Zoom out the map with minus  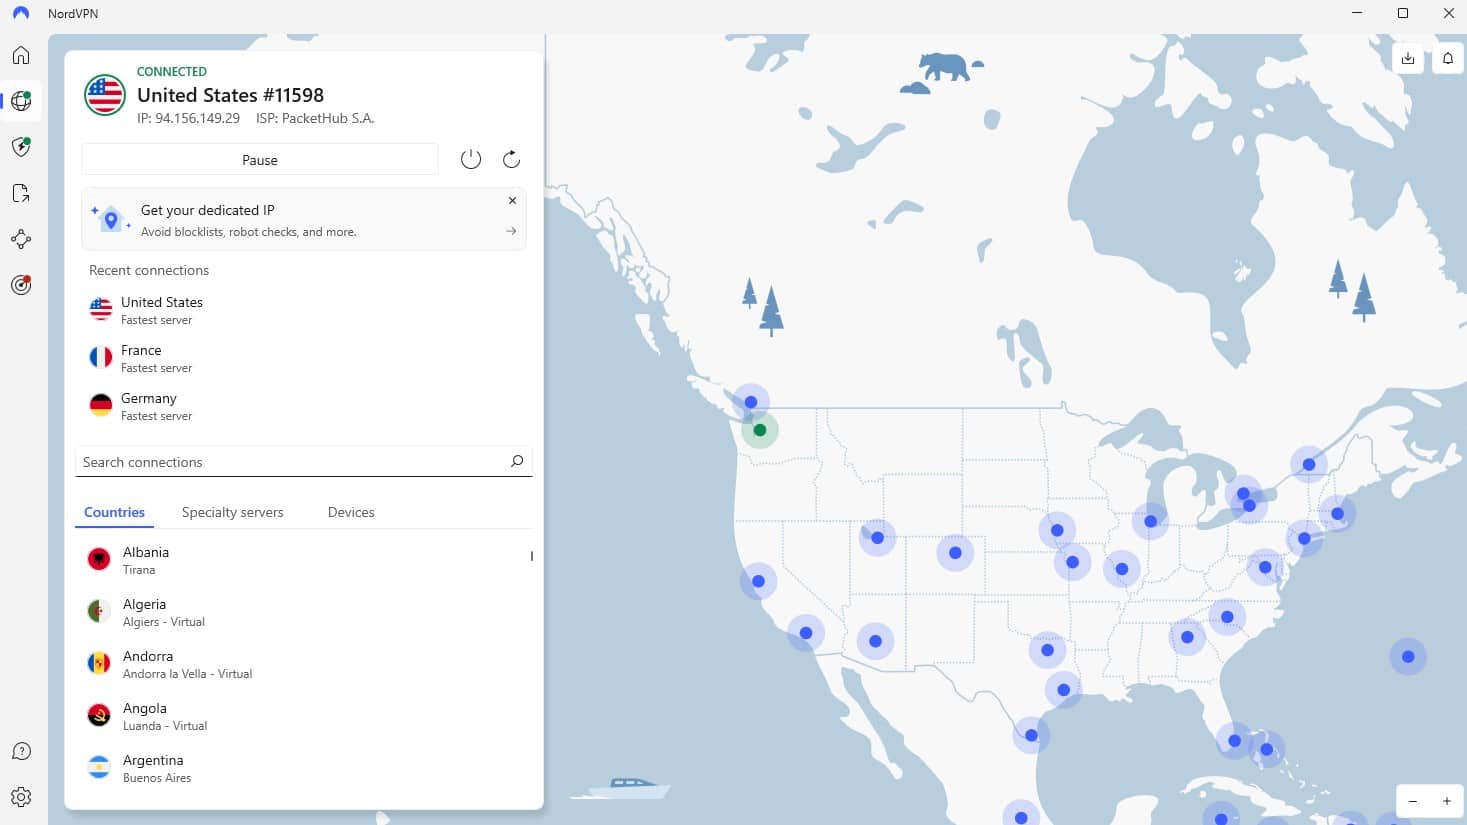click(x=1413, y=801)
